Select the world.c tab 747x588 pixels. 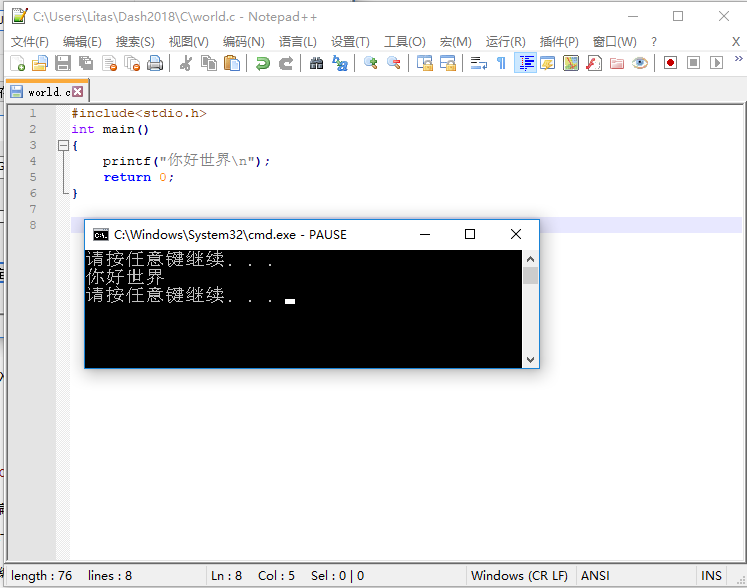[x=48, y=91]
